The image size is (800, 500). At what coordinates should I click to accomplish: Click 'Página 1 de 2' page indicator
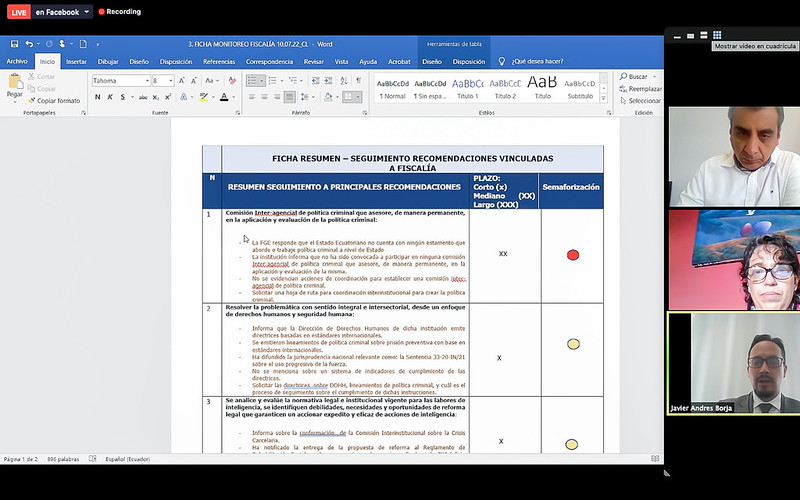pyautogui.click(x=20, y=459)
